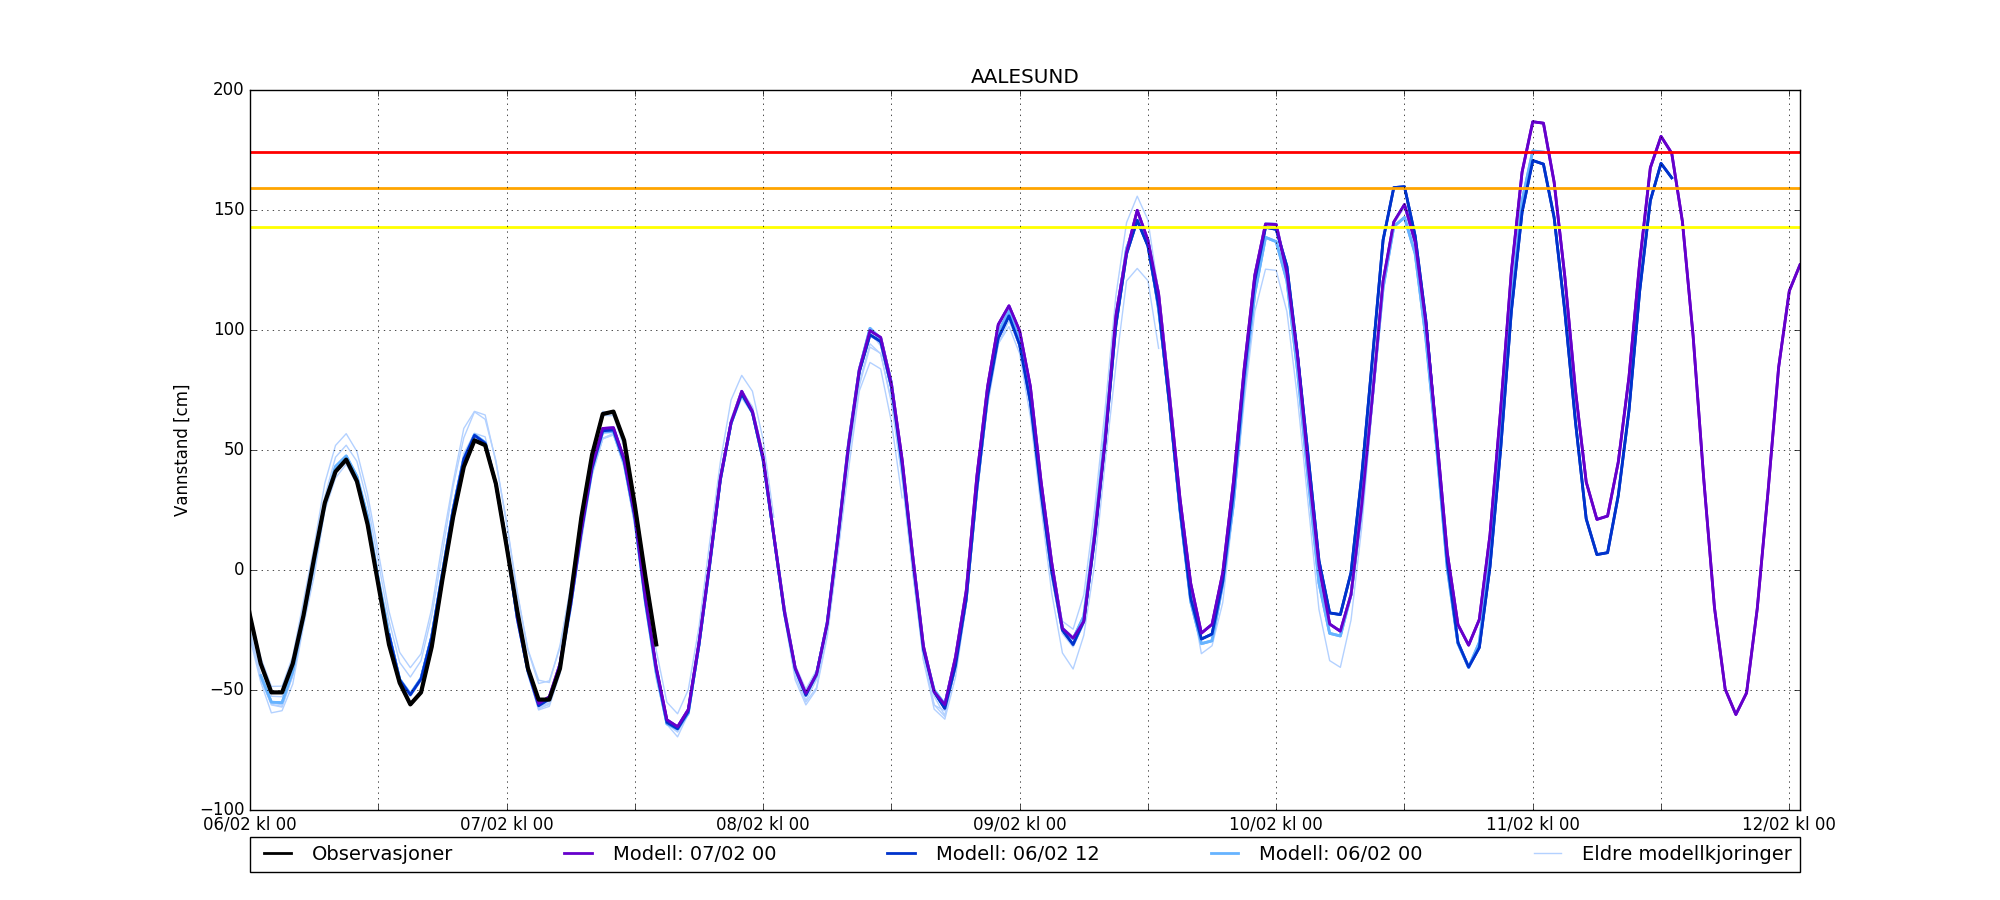Click the Eldre modellkjoringer legend label
This screenshot has height=900, width=2000.
click(1686, 854)
